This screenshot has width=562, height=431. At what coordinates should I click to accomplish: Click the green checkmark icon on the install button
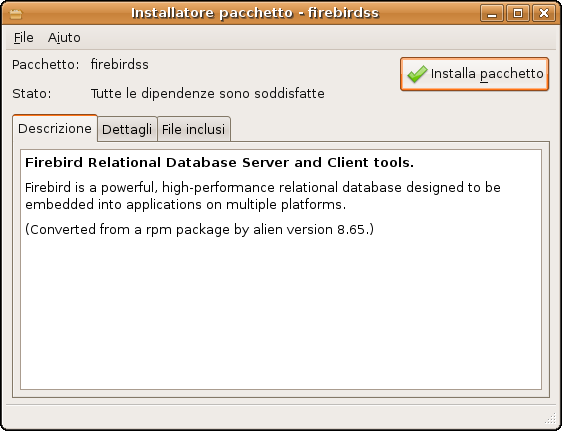pos(417,74)
